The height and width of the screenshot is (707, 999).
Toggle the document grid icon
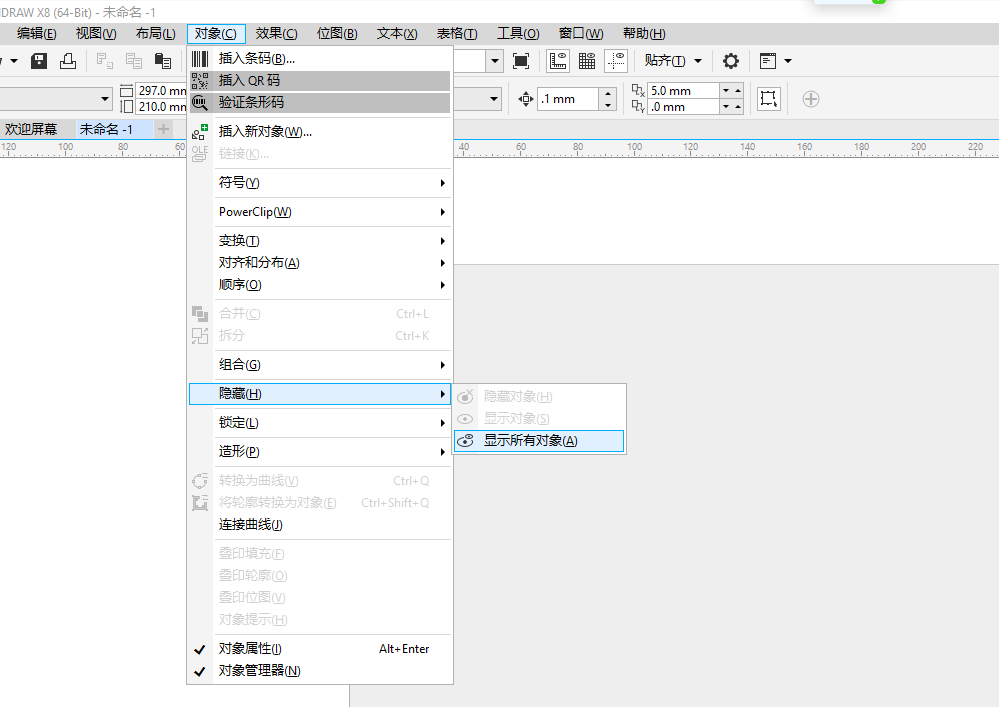point(586,60)
